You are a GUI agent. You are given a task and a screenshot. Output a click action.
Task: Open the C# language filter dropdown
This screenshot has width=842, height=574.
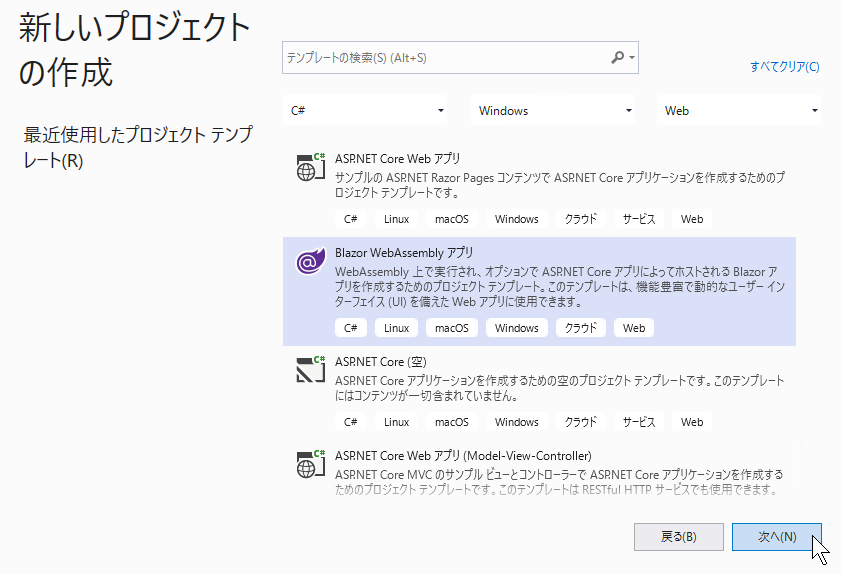click(368, 111)
